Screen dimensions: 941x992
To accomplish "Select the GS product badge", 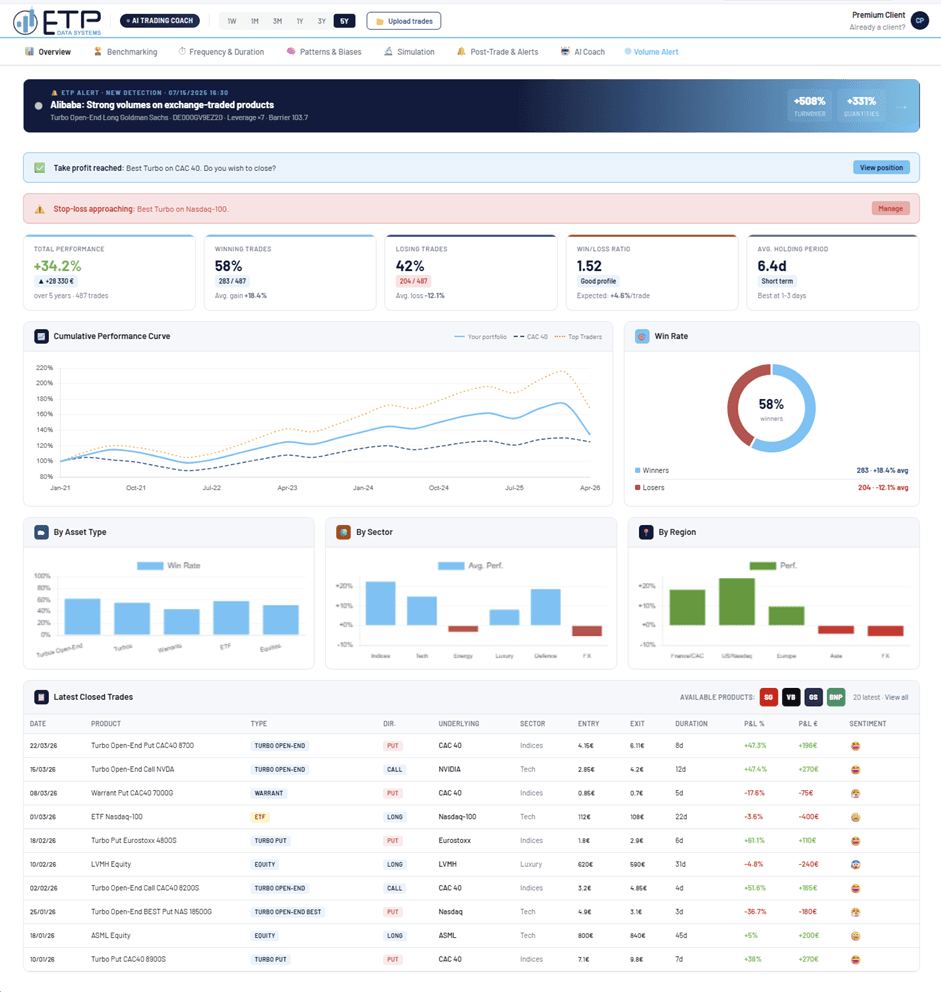I will (814, 697).
